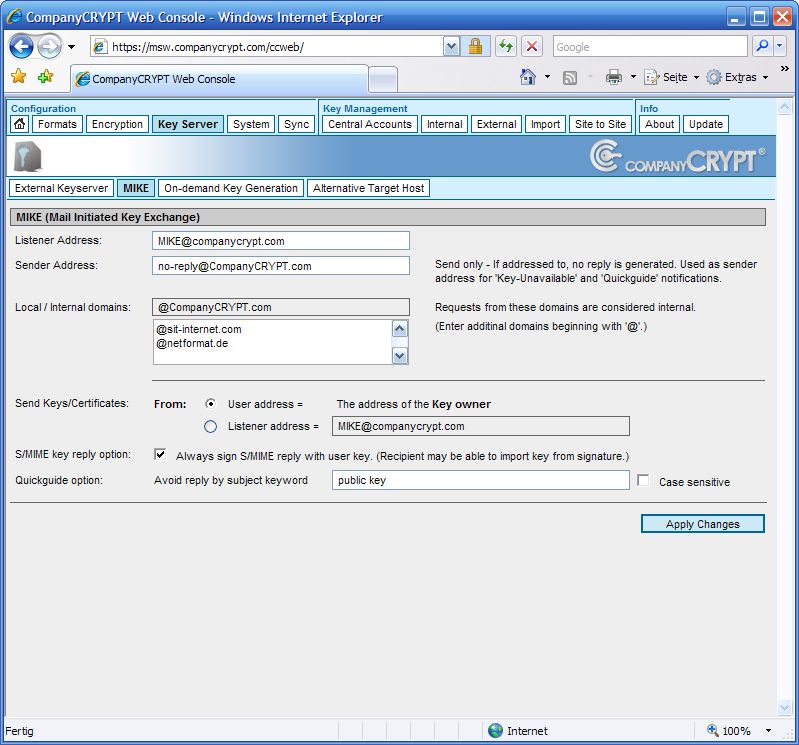Screen dimensions: 799x745
Task: Click the Apply Changes button
Action: 702,524
